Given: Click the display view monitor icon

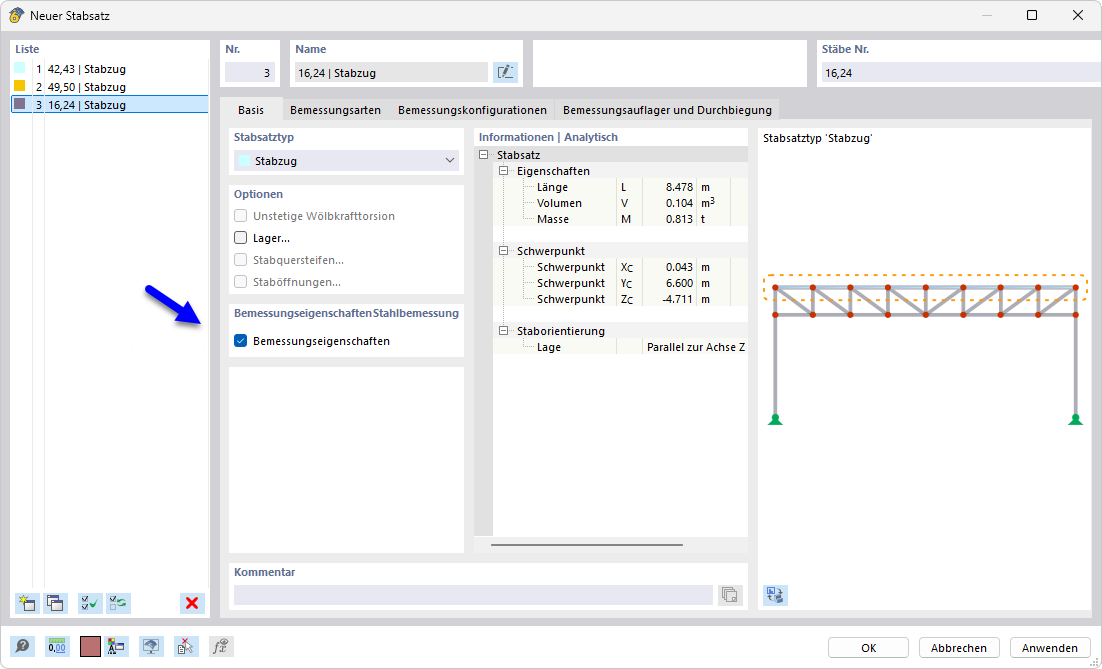Looking at the screenshot, I should click(151, 647).
